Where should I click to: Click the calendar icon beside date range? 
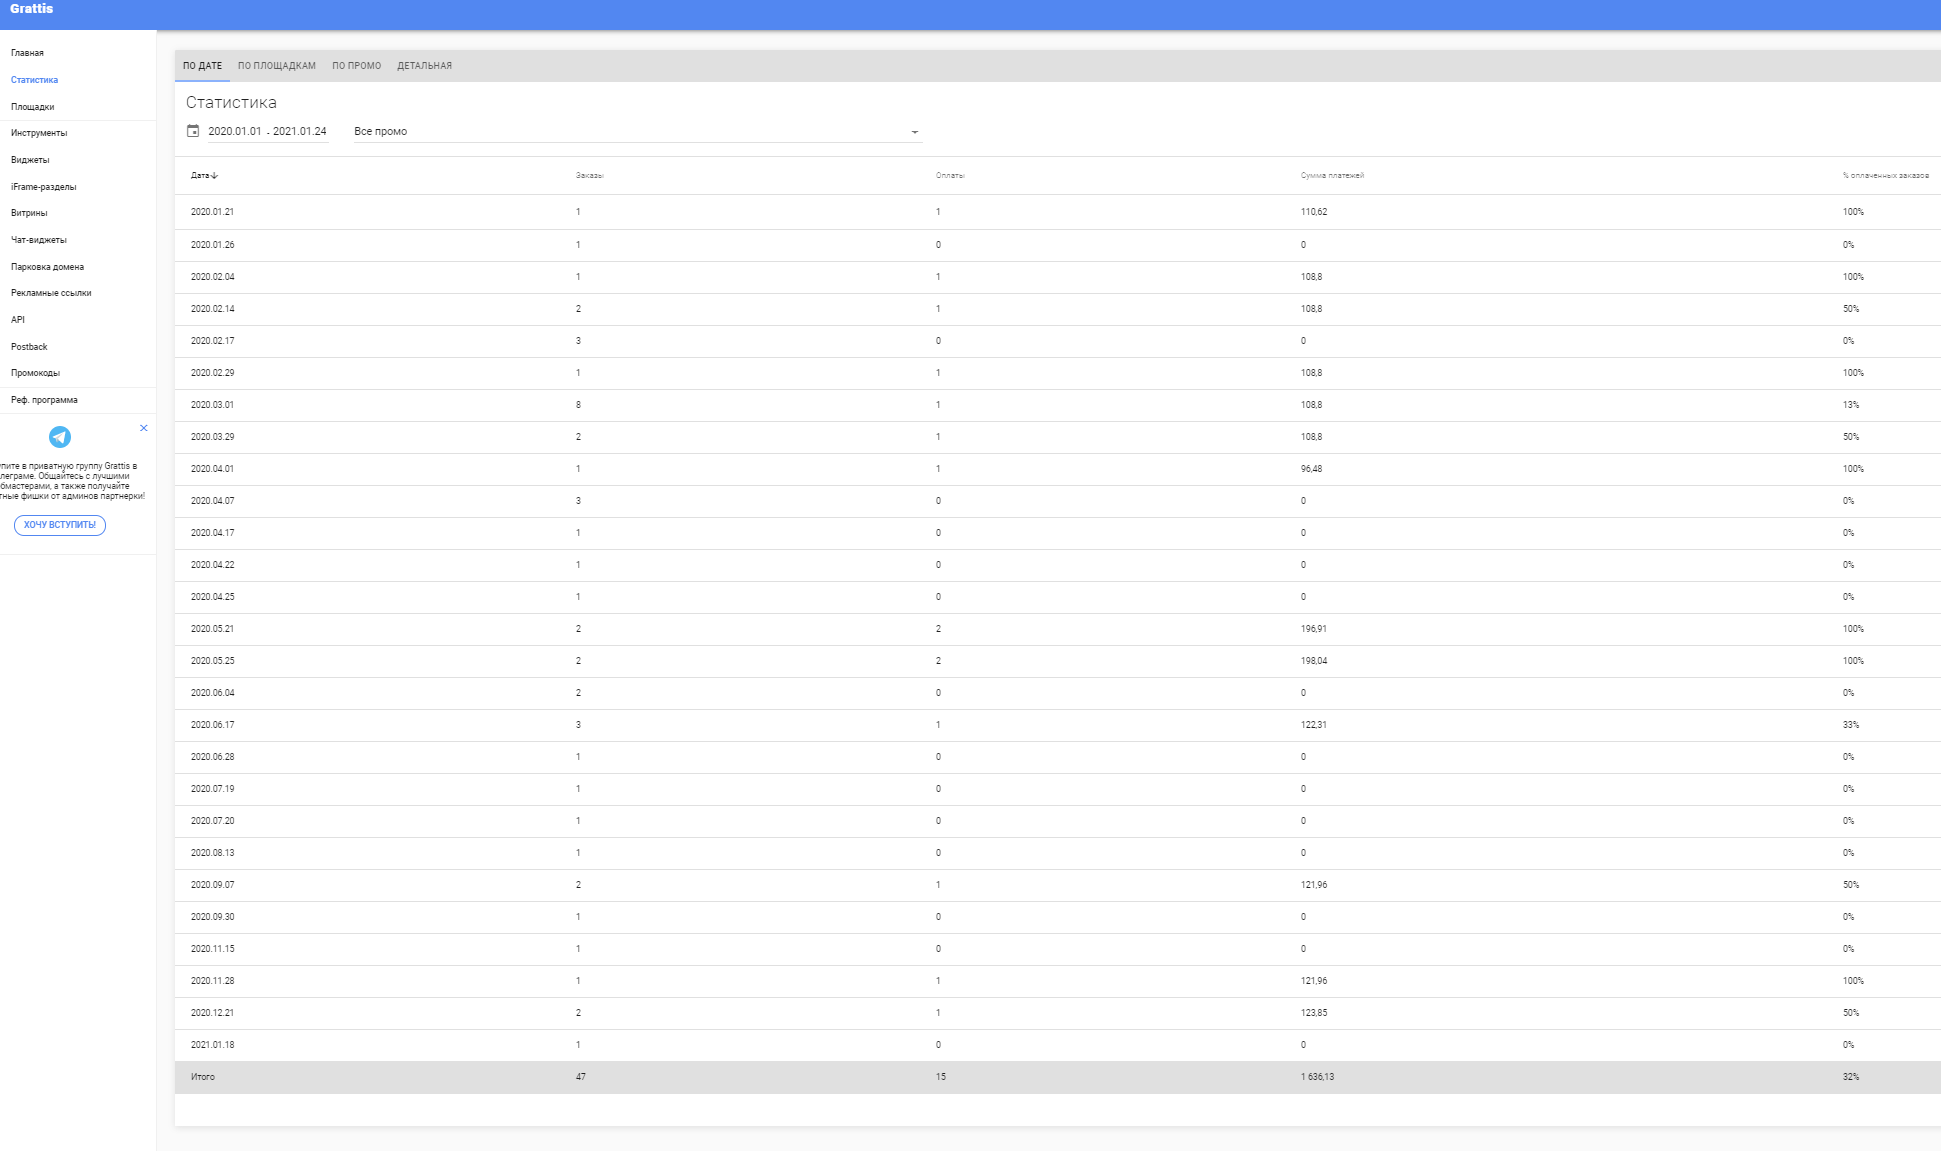click(193, 131)
